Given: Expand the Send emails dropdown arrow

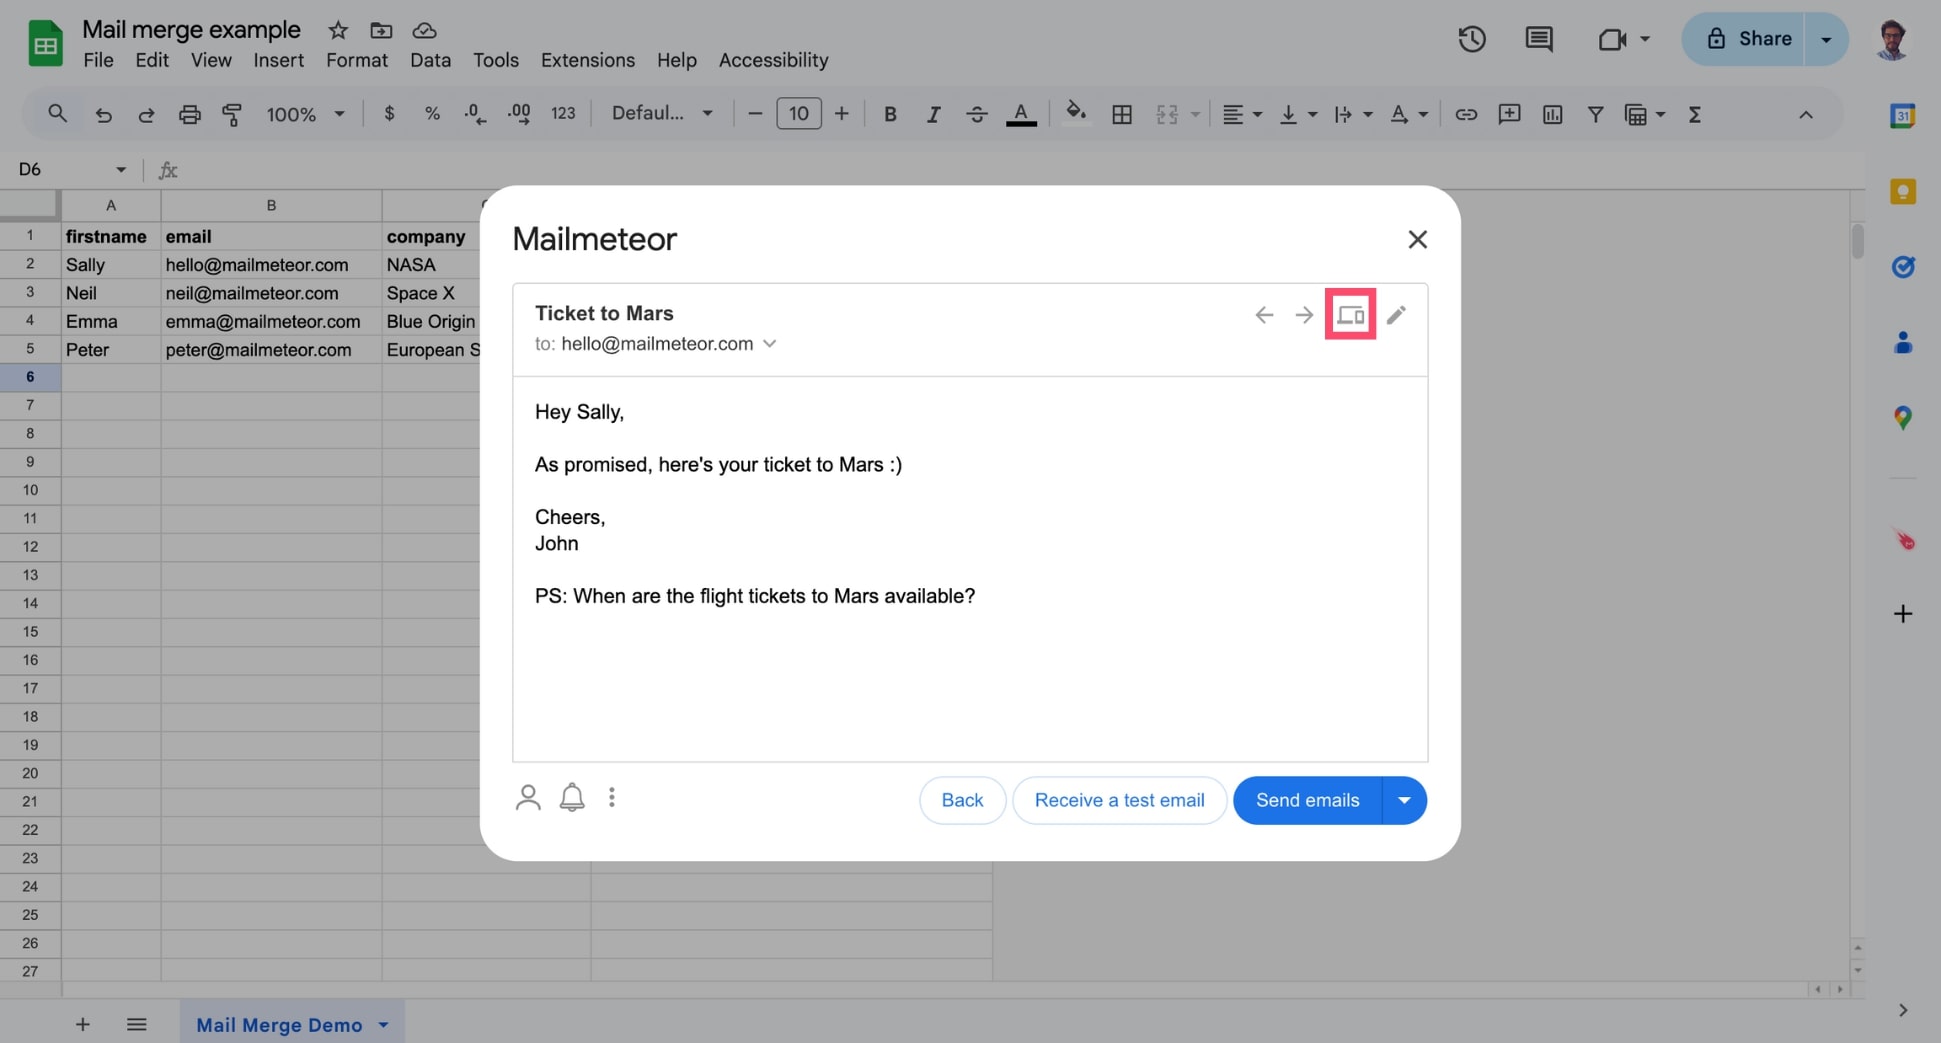Looking at the screenshot, I should coord(1404,800).
